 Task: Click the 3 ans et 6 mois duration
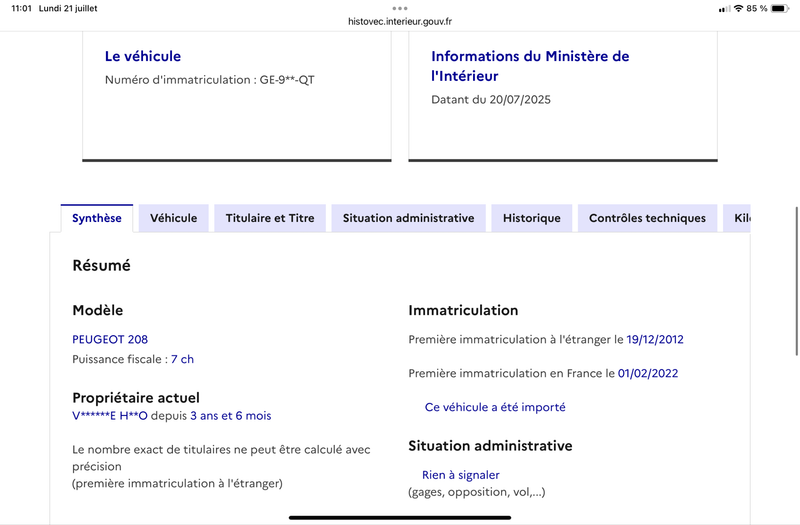[231, 416]
